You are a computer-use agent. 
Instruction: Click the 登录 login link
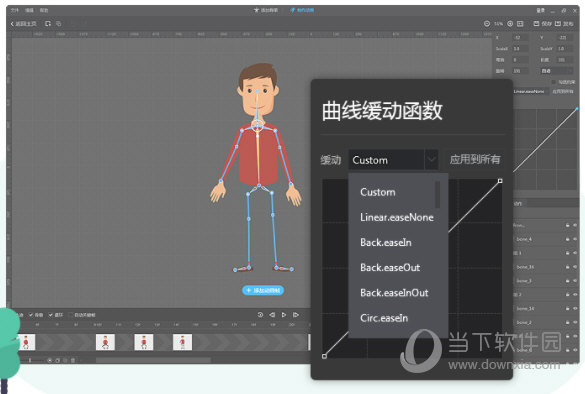coord(541,10)
